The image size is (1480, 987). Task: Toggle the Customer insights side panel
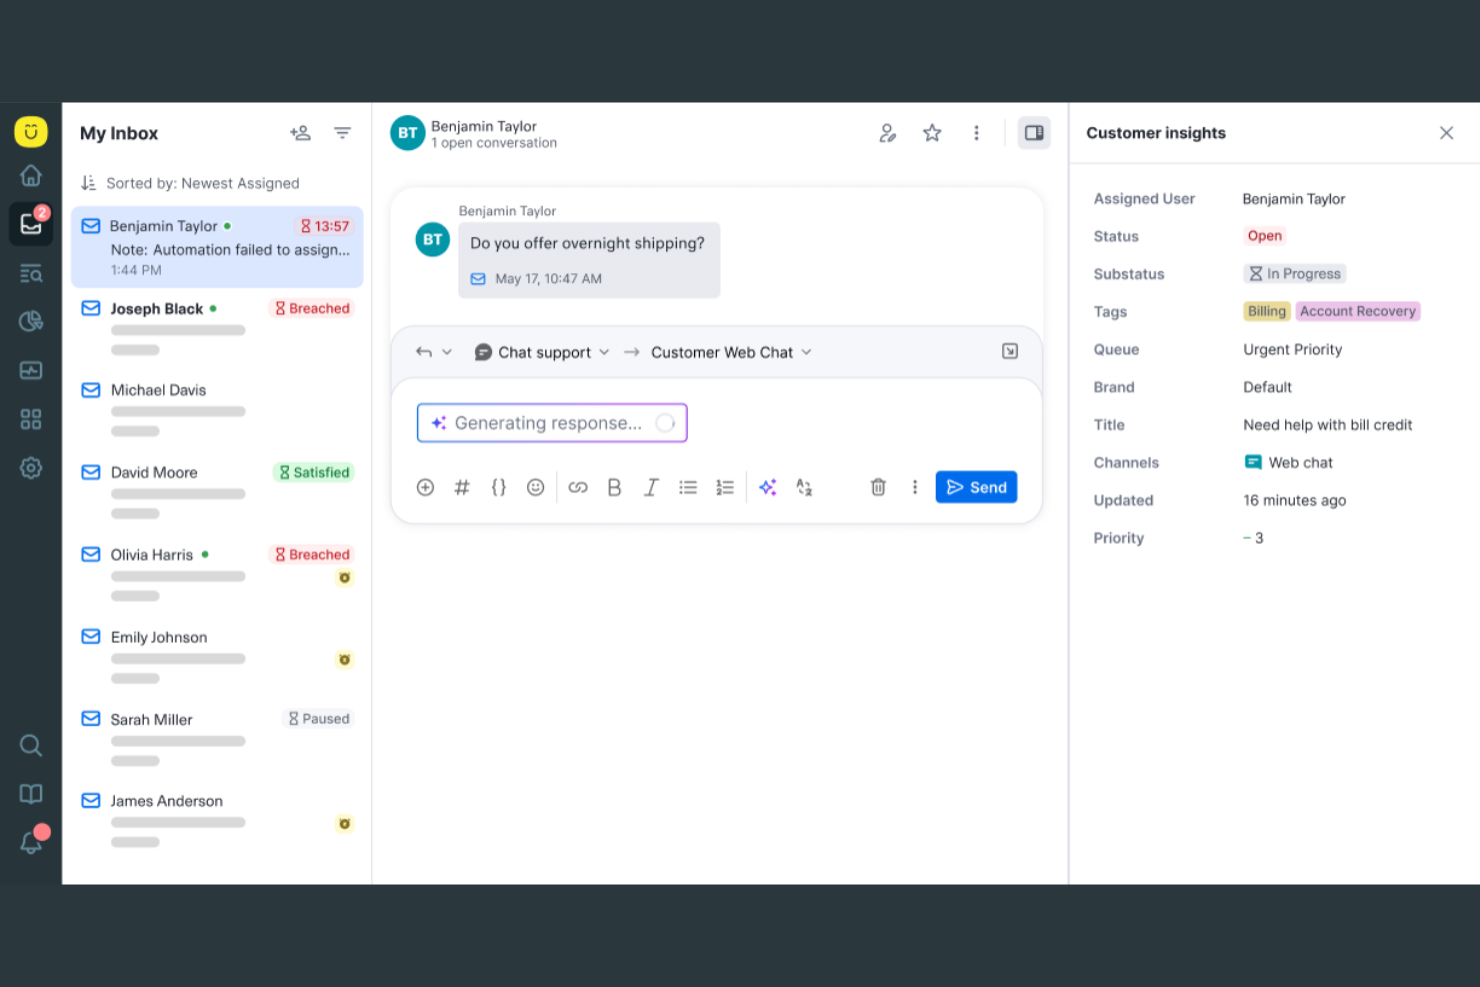pos(1034,132)
